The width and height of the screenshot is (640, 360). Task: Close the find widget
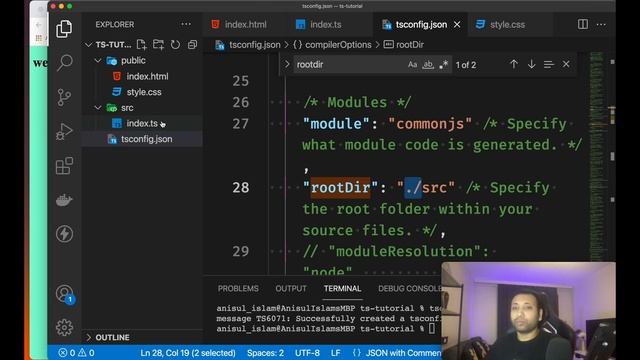566,64
